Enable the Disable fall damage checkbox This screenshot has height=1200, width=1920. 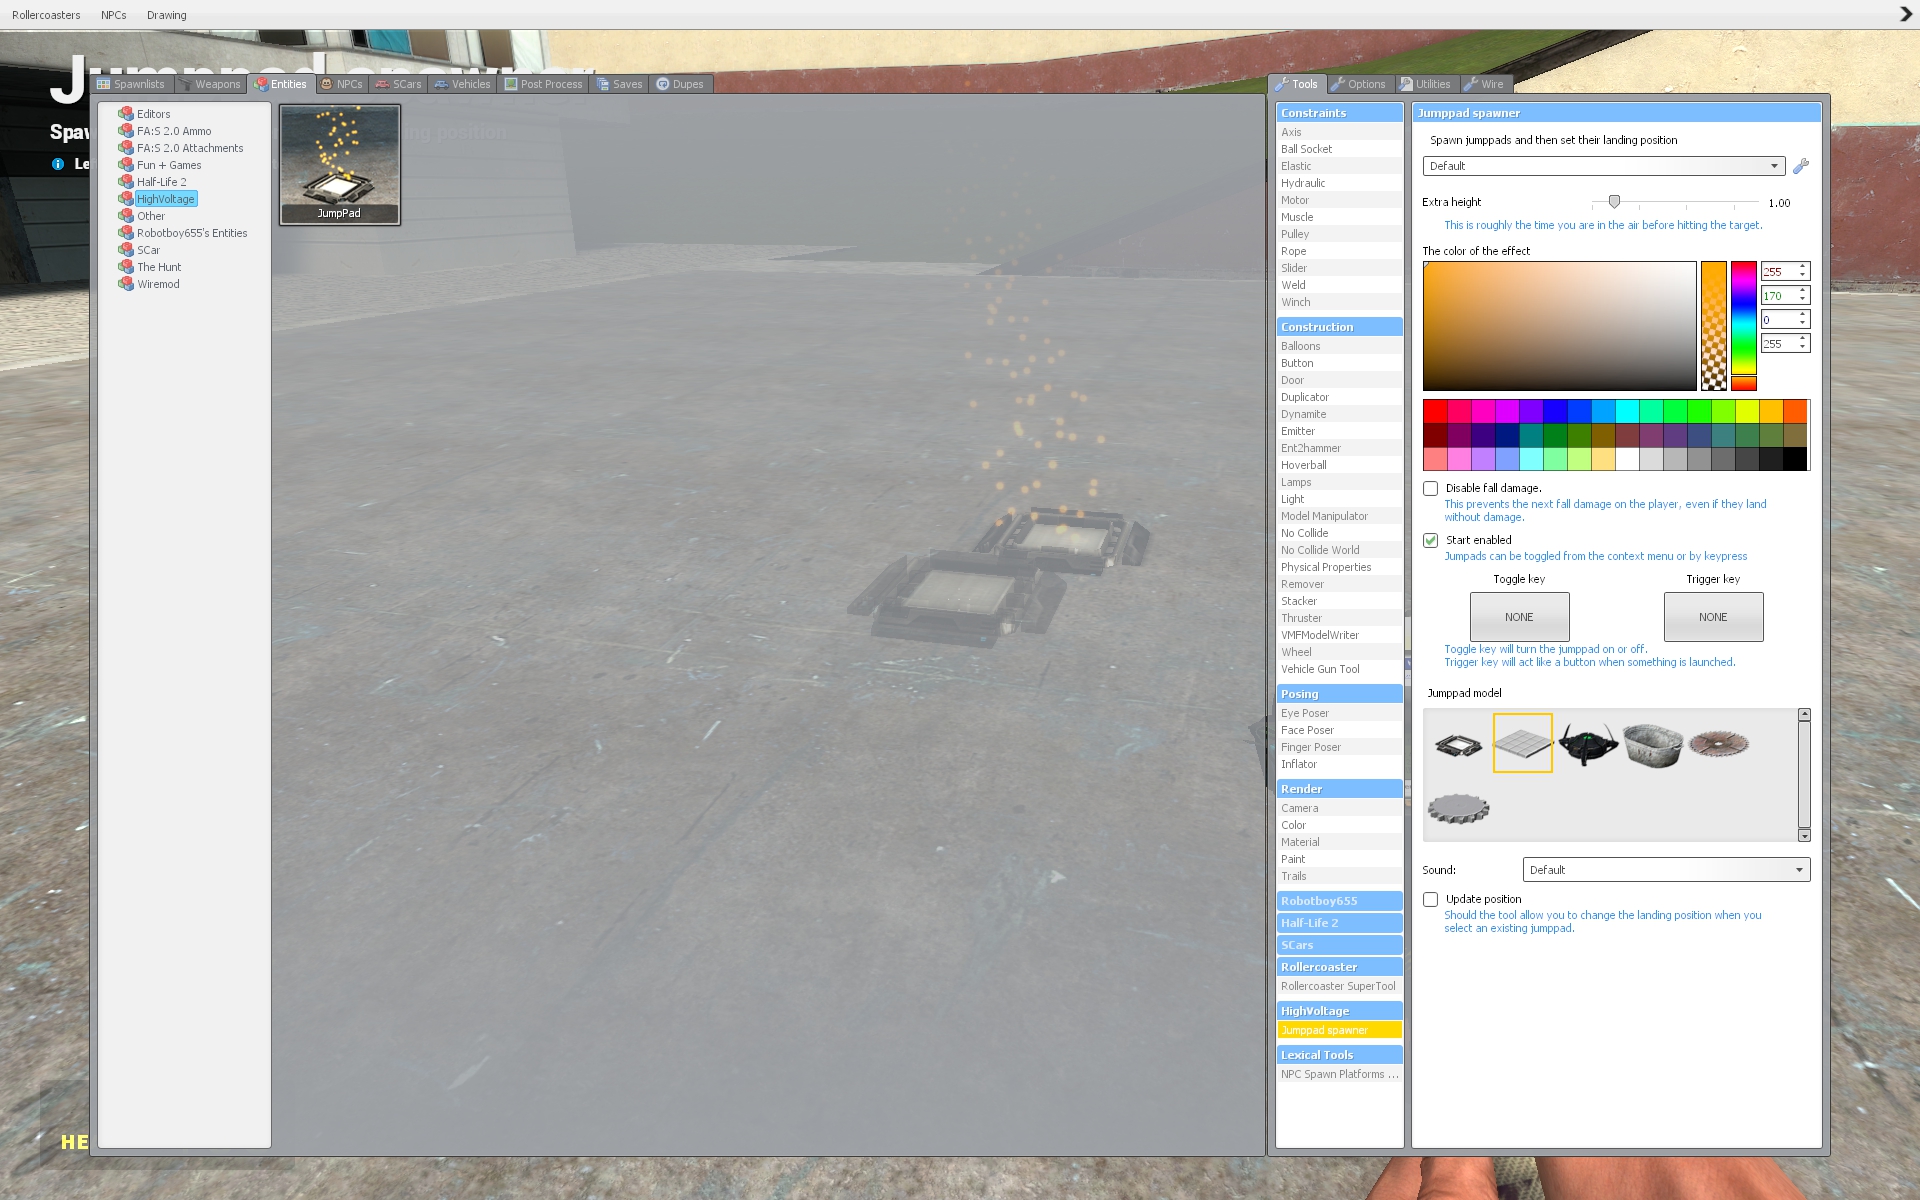(x=1431, y=488)
